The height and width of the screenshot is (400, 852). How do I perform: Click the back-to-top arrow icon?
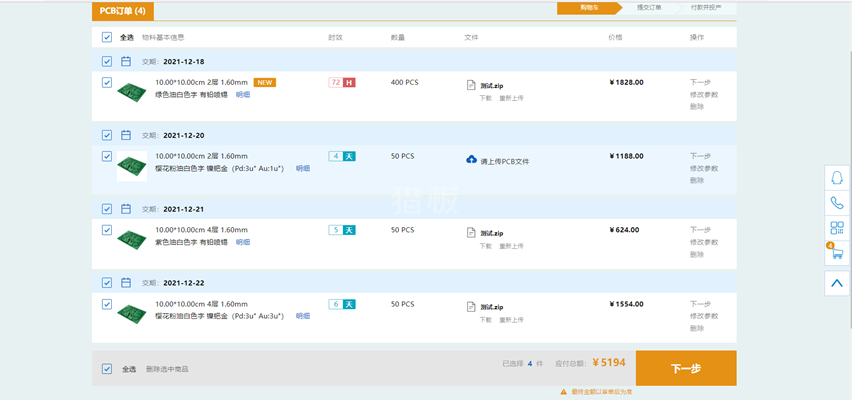point(837,283)
